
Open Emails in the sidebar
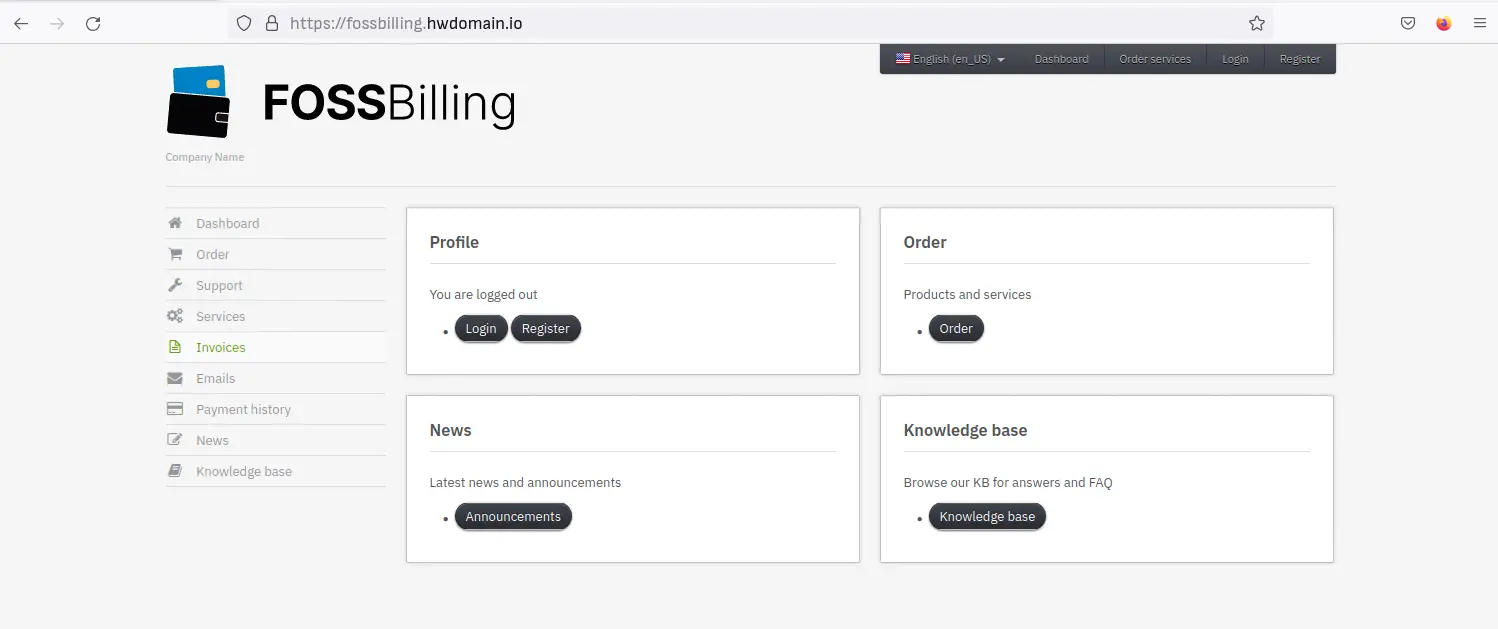(276, 378)
